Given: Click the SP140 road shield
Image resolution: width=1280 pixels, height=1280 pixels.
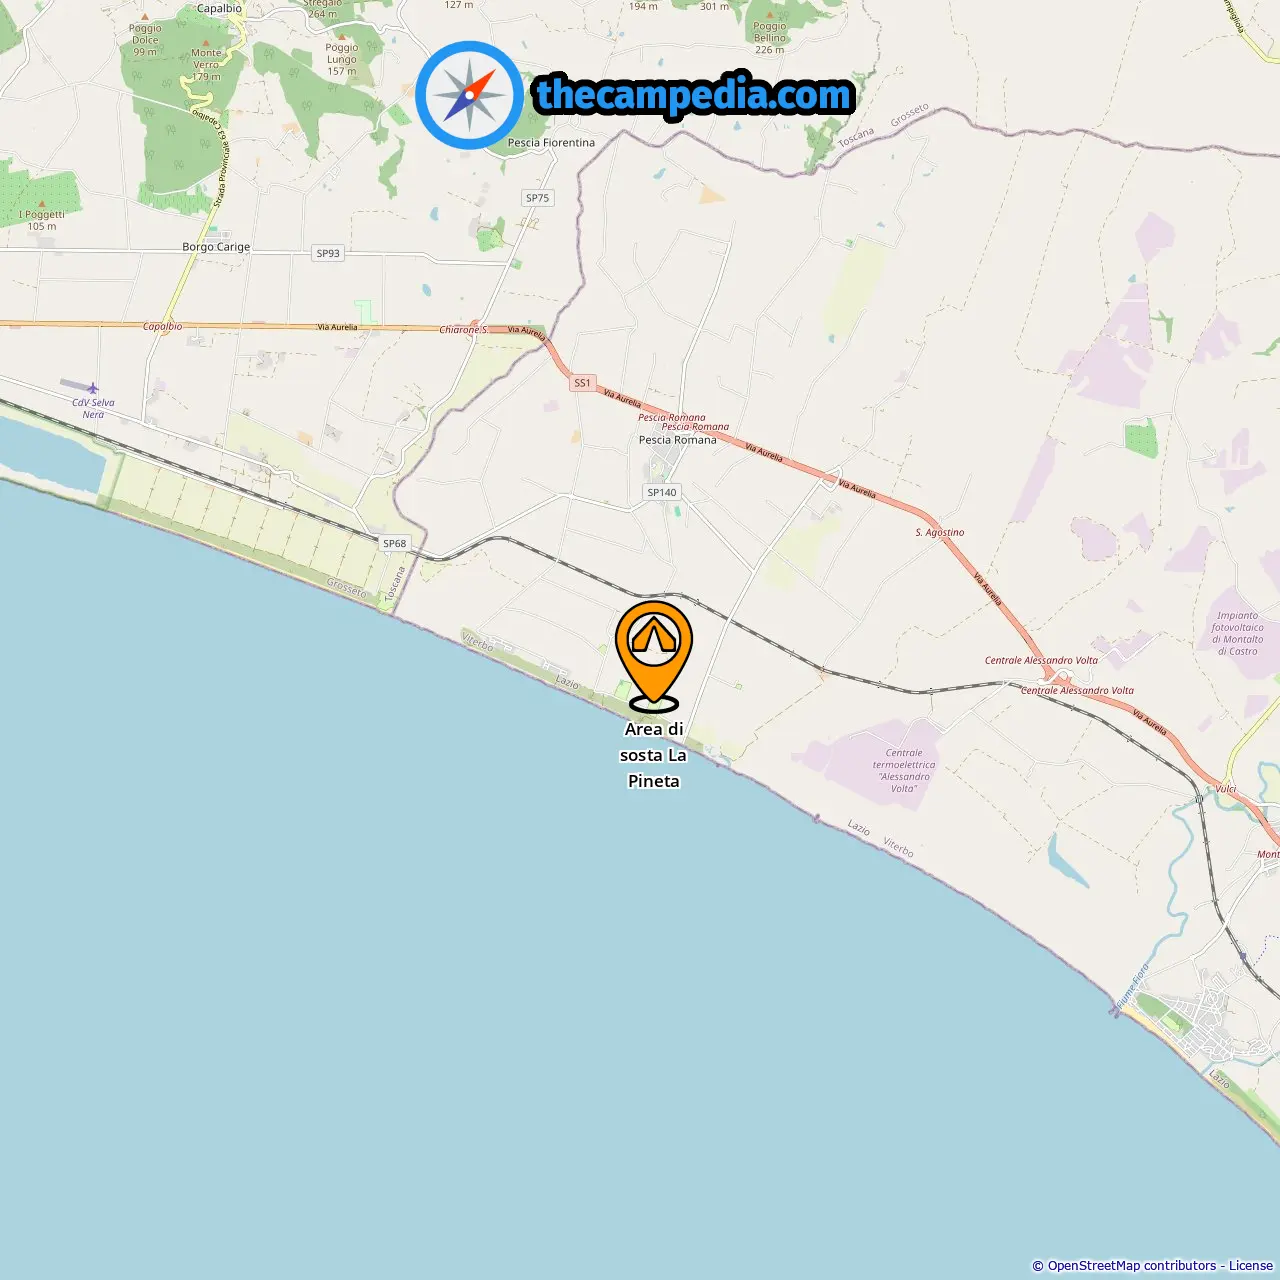Looking at the screenshot, I should click(662, 492).
